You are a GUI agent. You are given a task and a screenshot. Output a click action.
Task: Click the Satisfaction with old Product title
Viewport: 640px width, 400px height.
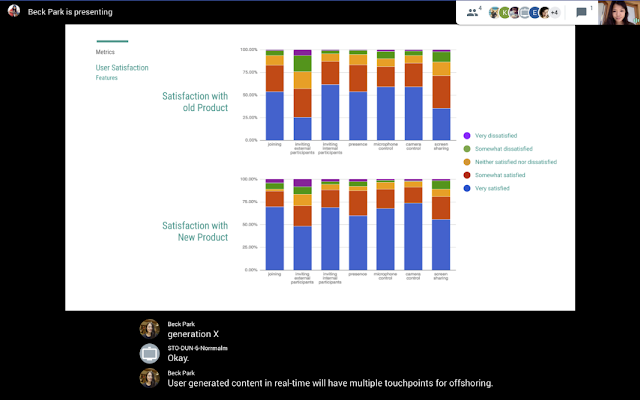click(195, 101)
